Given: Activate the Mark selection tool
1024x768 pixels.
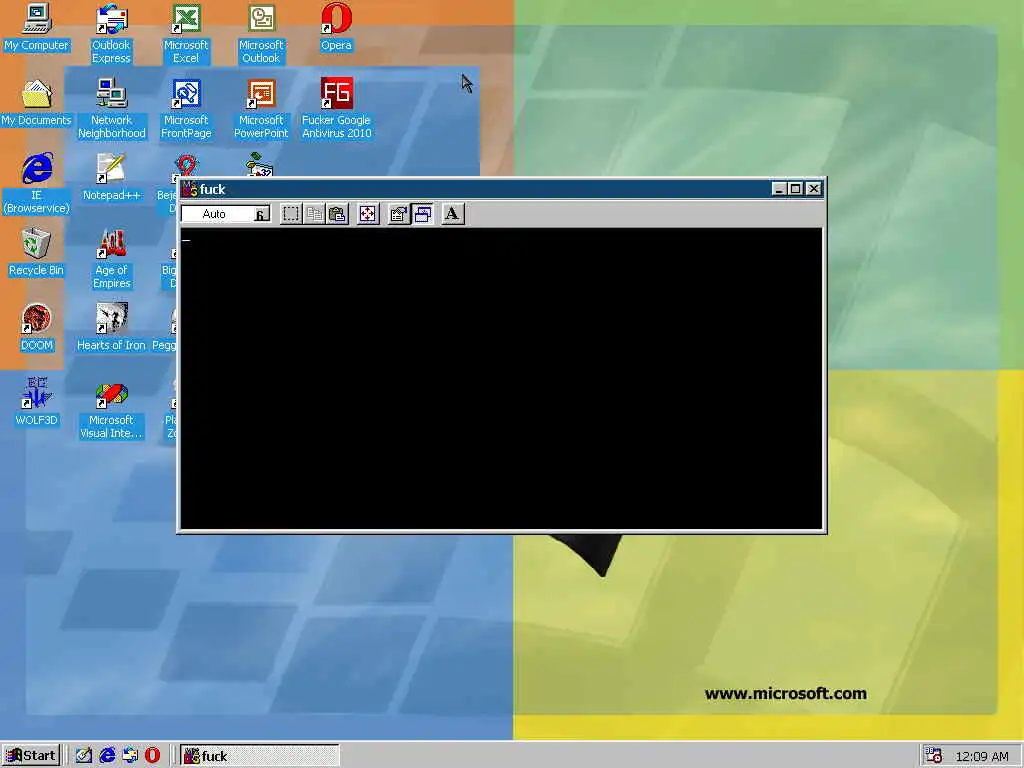Looking at the screenshot, I should 291,214.
